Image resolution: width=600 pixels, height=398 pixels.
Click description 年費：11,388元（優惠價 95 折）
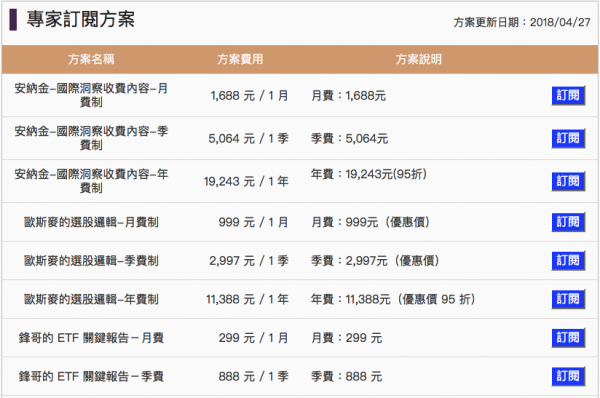(x=393, y=299)
